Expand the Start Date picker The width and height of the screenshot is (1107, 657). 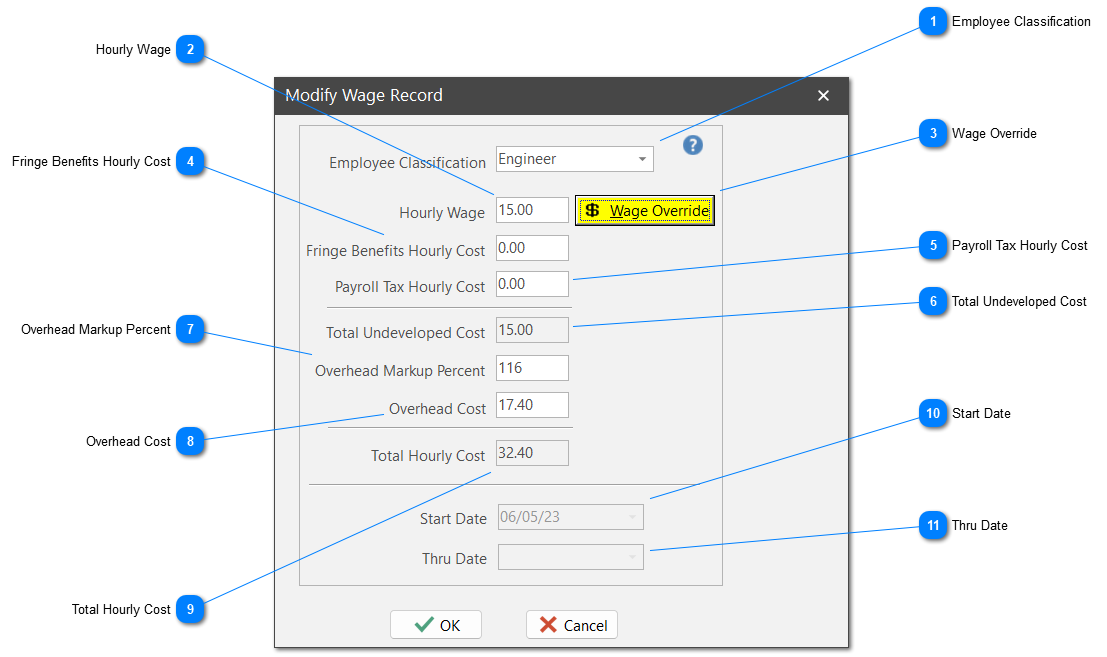click(632, 518)
